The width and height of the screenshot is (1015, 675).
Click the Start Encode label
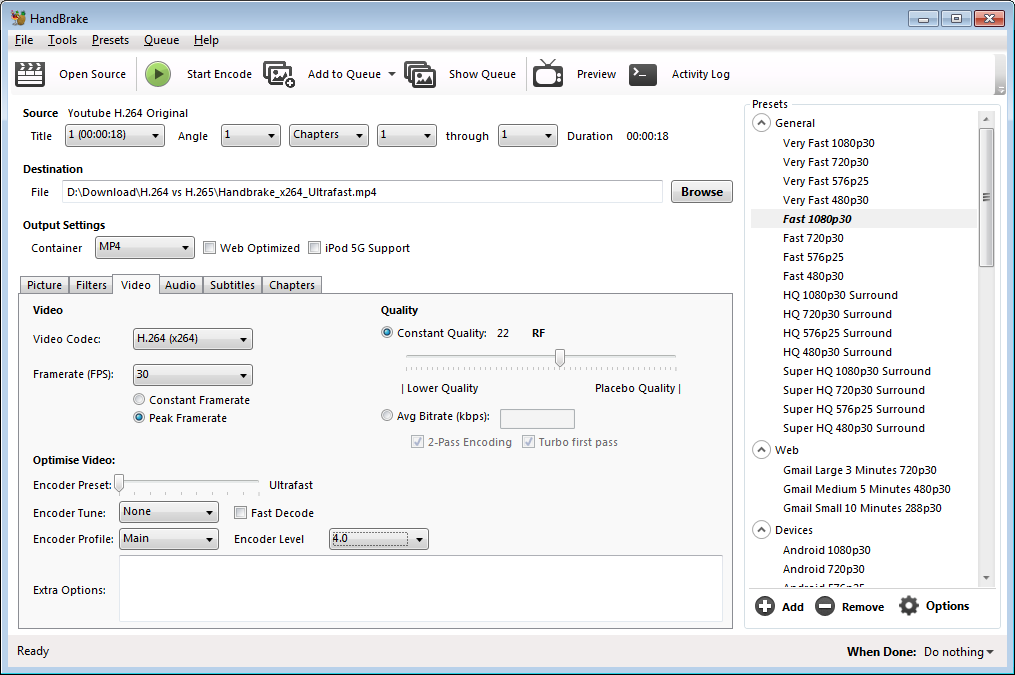[219, 74]
